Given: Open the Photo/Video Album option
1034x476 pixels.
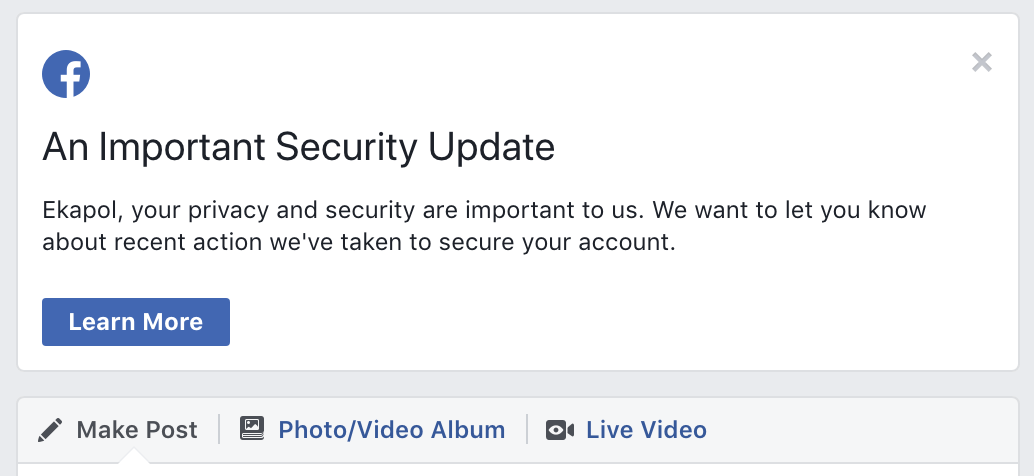Looking at the screenshot, I should click(373, 430).
